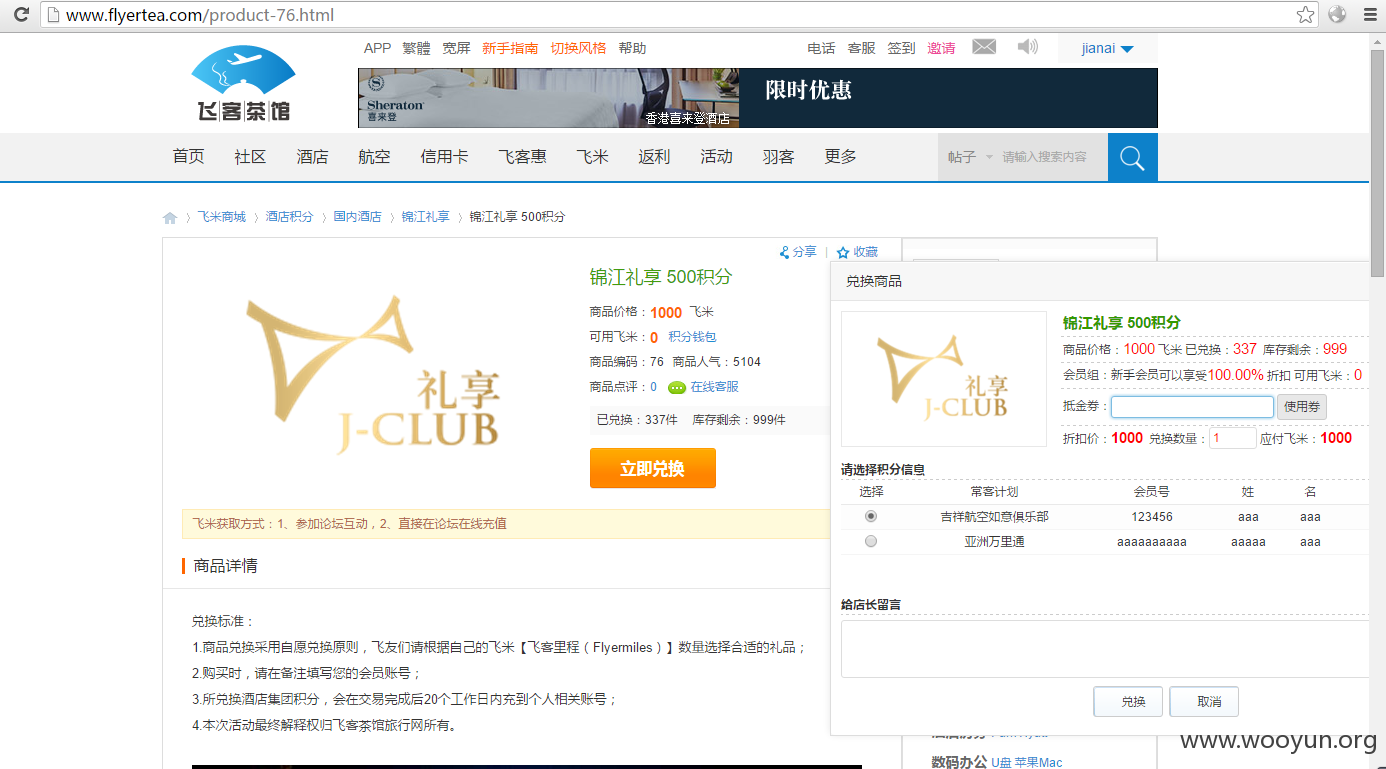Image resolution: width=1386 pixels, height=769 pixels.
Task: Click the 收藏 favorite star link
Action: pos(857,252)
